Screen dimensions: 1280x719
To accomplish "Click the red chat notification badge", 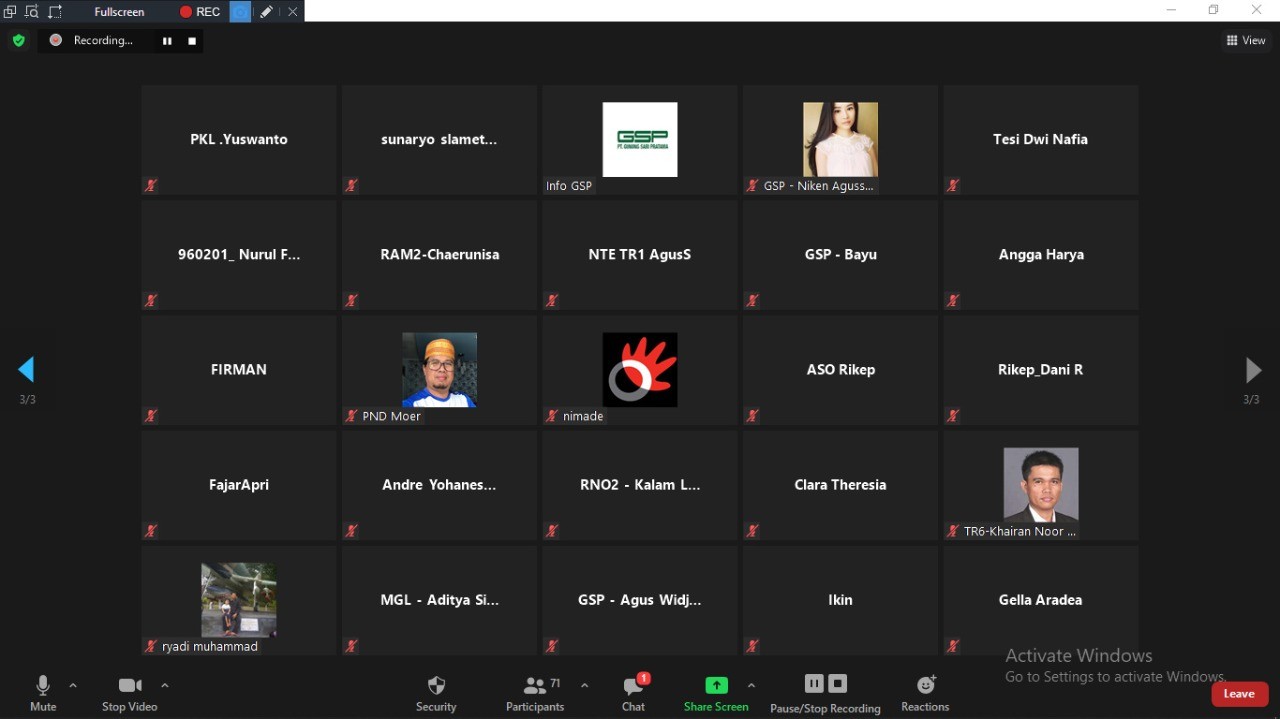I will pyautogui.click(x=644, y=678).
